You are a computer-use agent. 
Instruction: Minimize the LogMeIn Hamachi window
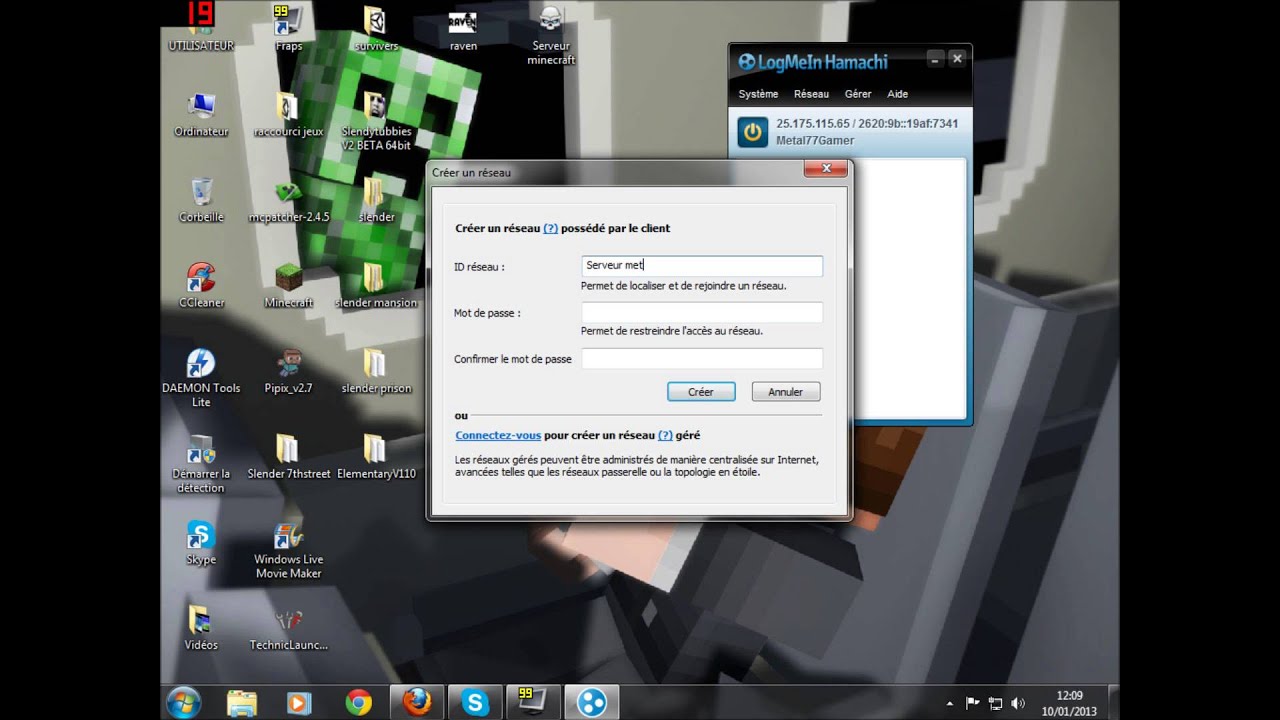934,59
